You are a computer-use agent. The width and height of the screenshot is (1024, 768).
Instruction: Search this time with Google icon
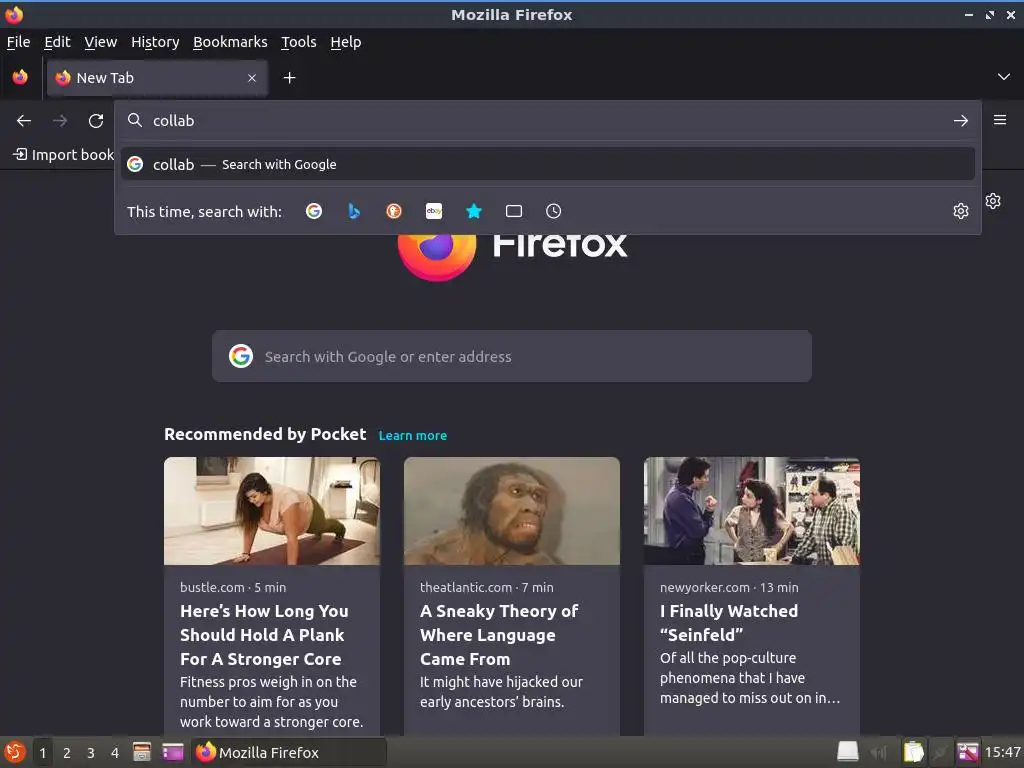click(314, 211)
